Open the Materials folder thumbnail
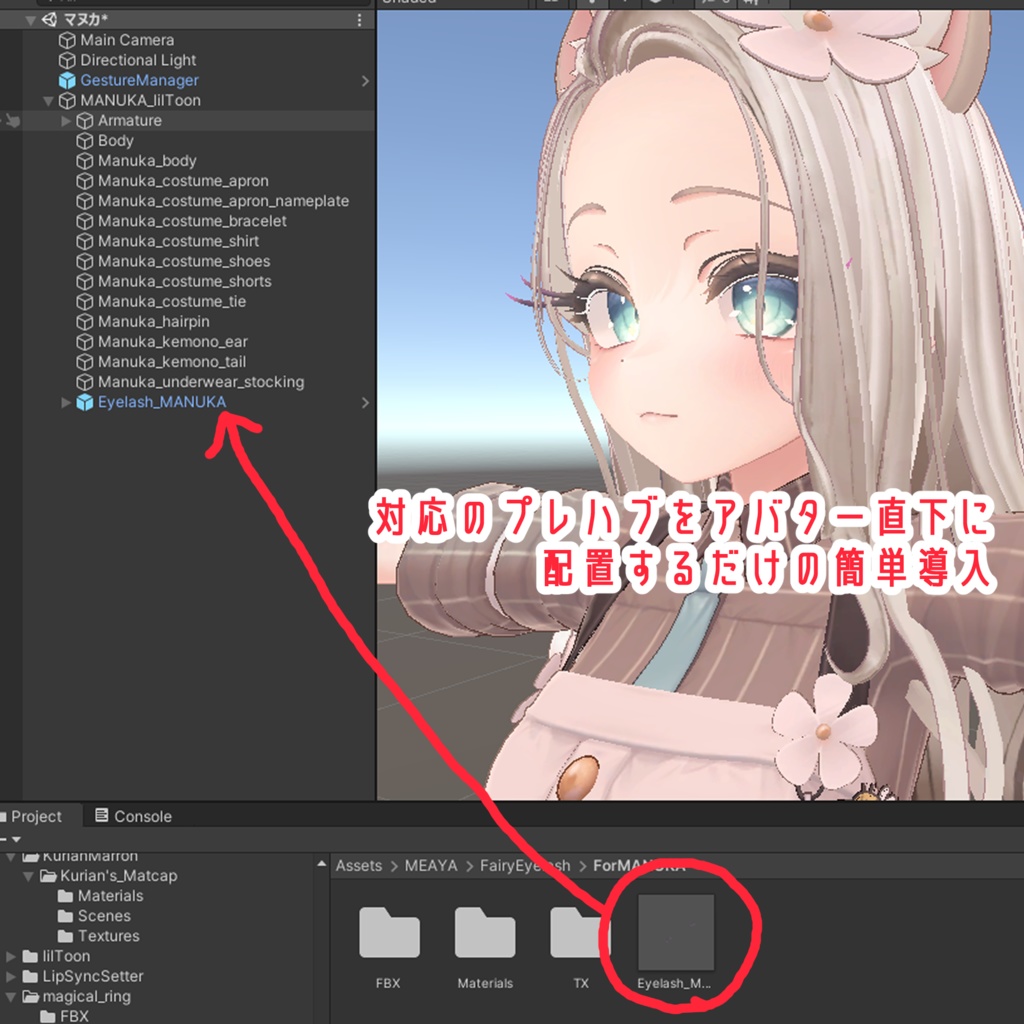The width and height of the screenshot is (1024, 1024). coord(485,934)
